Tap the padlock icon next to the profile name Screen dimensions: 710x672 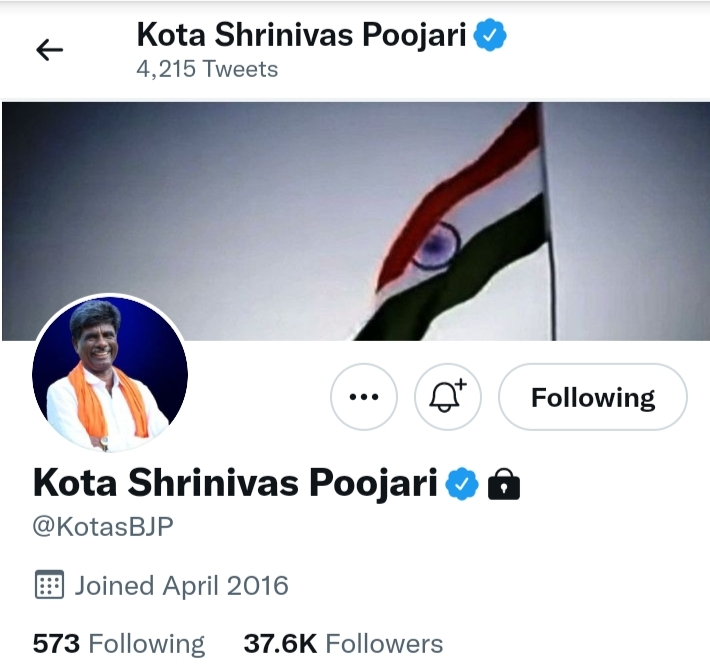(x=503, y=485)
